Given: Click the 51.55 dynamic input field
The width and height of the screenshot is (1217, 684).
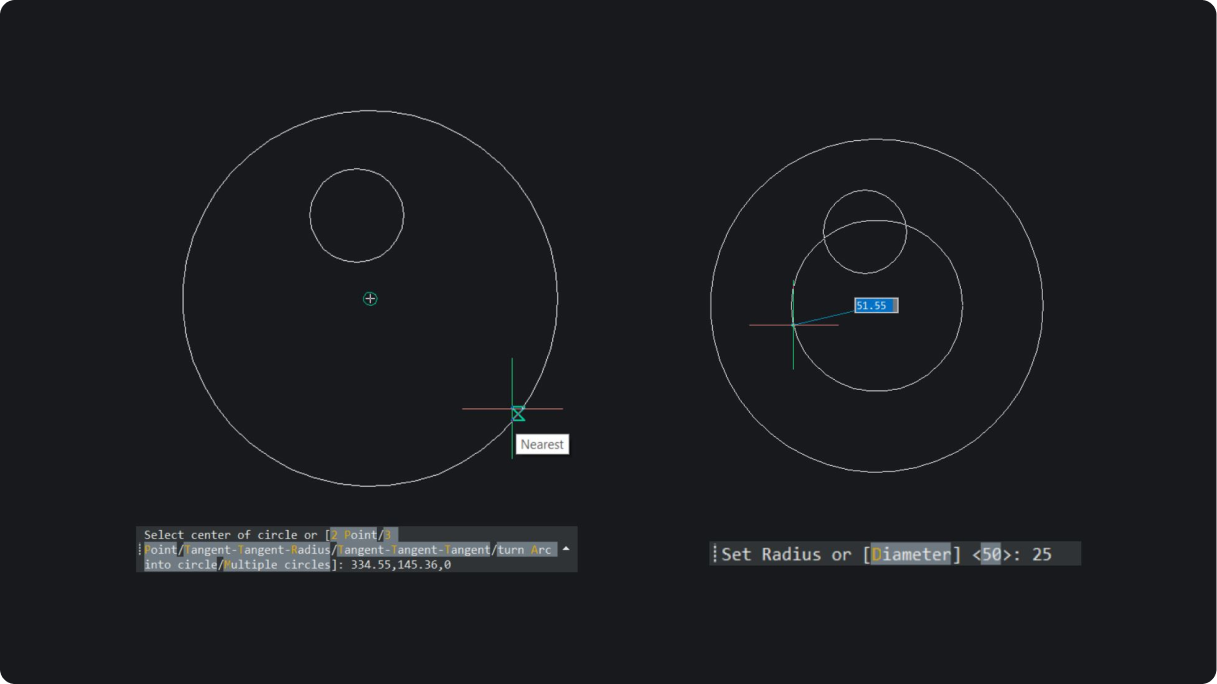Looking at the screenshot, I should coord(875,306).
